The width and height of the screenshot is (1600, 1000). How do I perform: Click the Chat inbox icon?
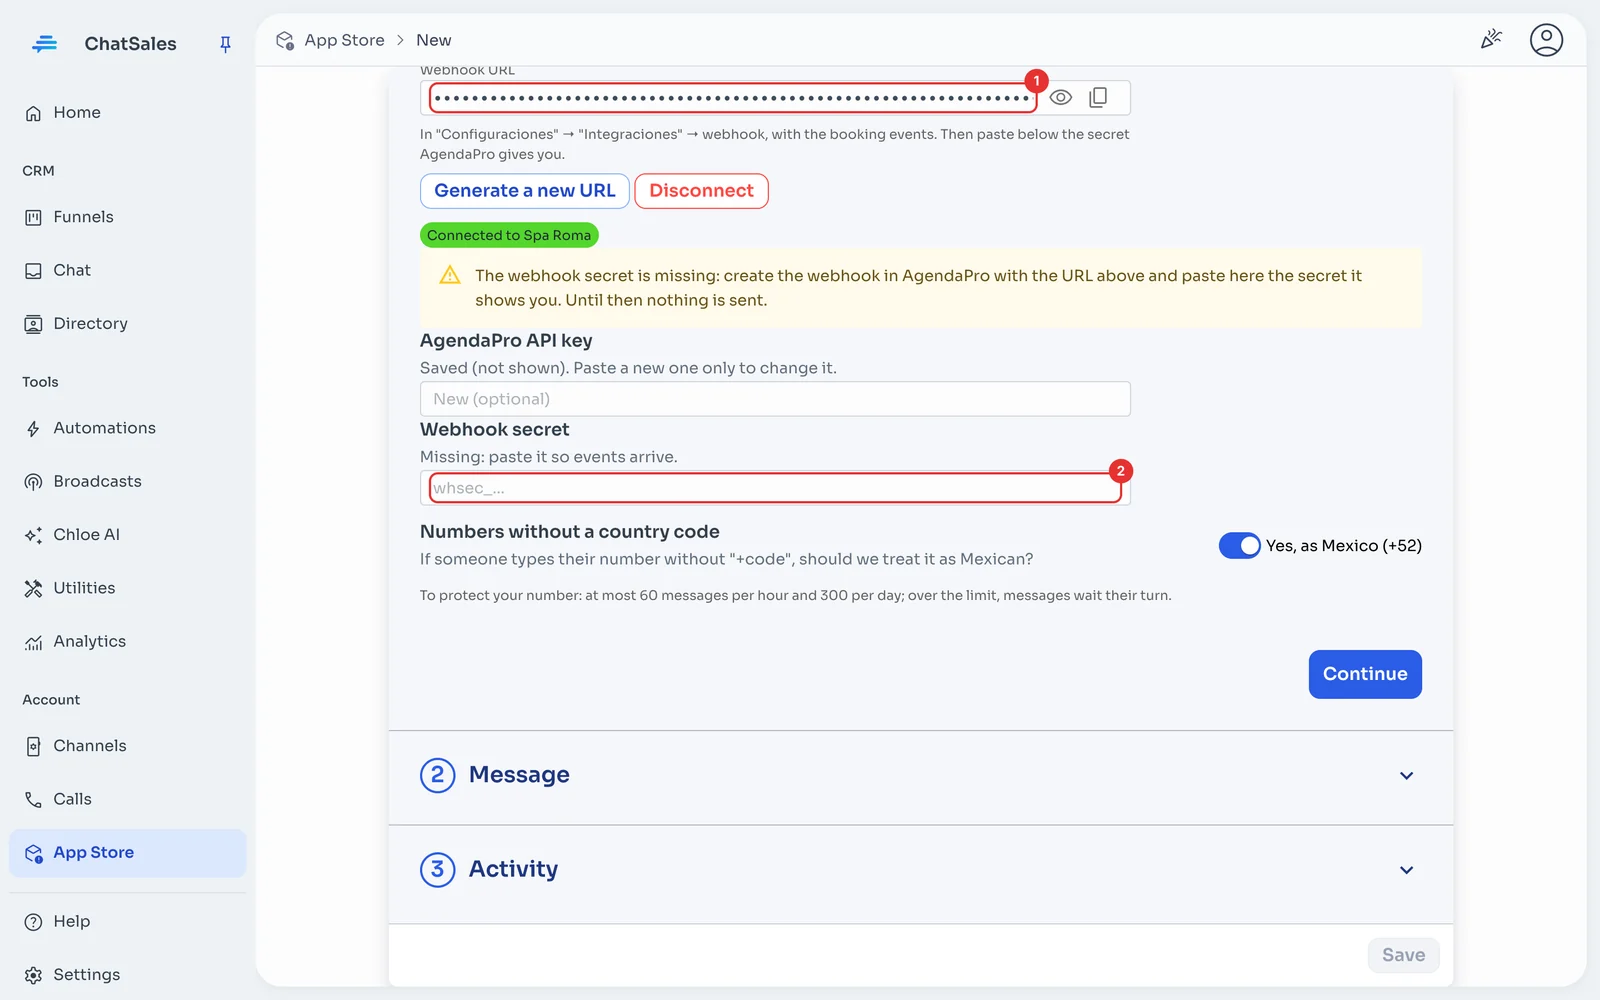pos(33,271)
